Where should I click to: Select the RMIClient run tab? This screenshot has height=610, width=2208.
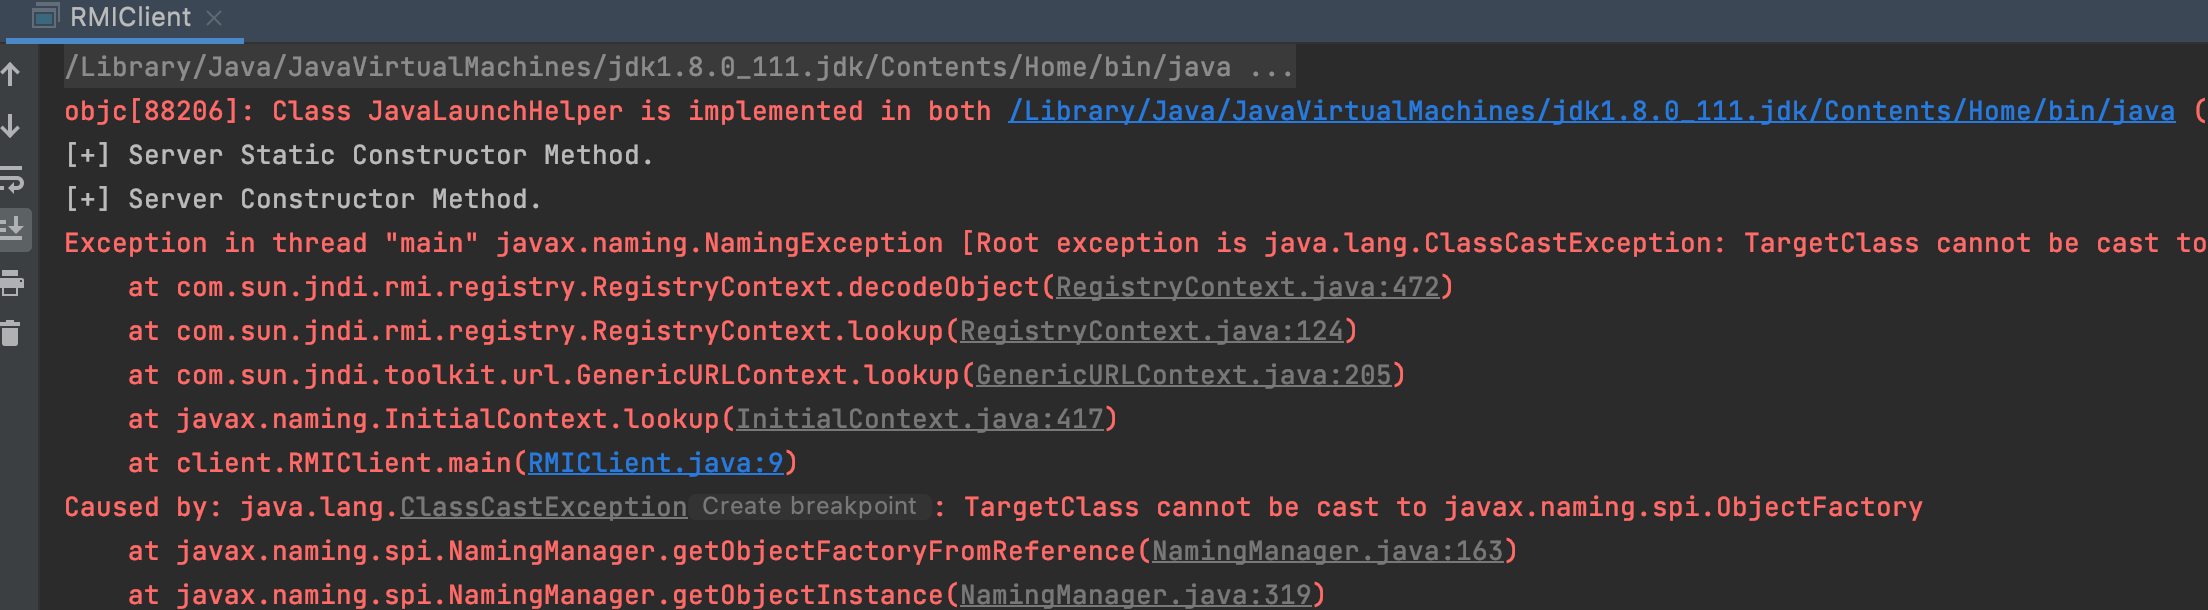click(x=130, y=17)
